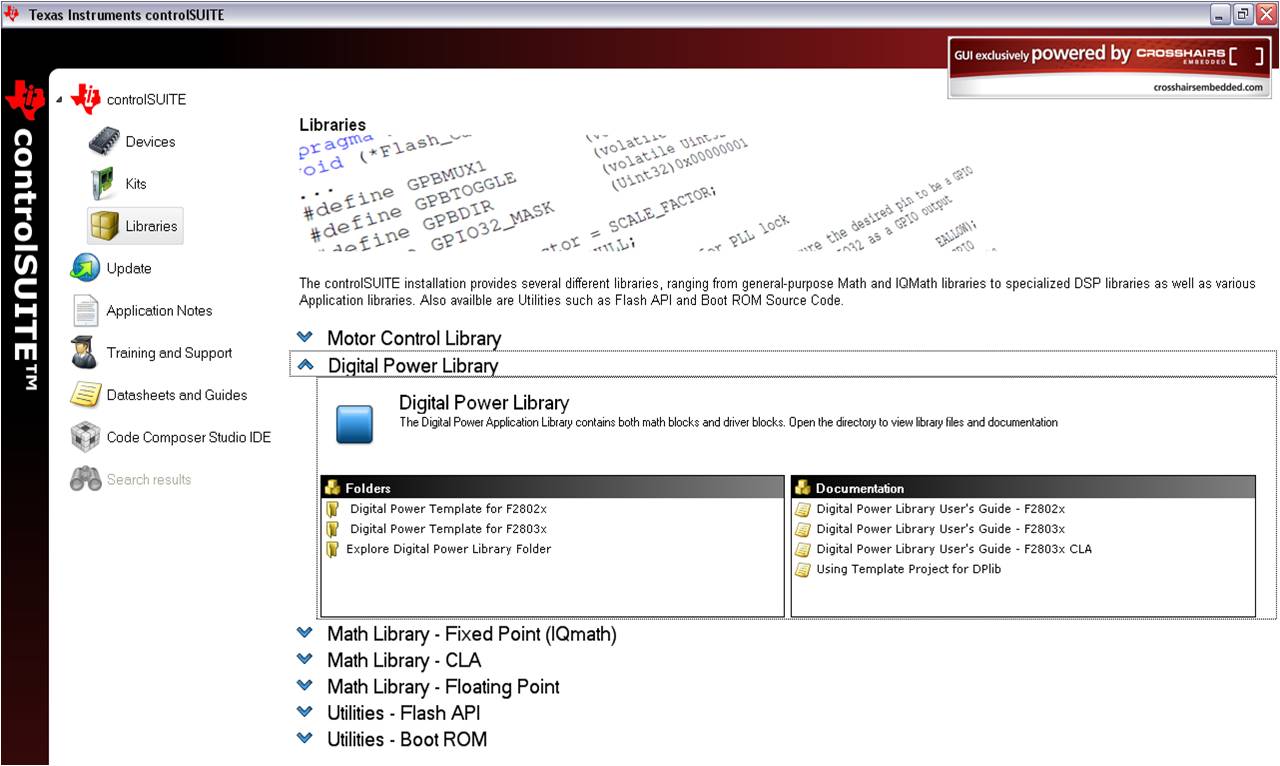Image resolution: width=1280 pixels, height=766 pixels.
Task: Click the blue Digital Power Library square icon
Action: pyautogui.click(x=355, y=424)
